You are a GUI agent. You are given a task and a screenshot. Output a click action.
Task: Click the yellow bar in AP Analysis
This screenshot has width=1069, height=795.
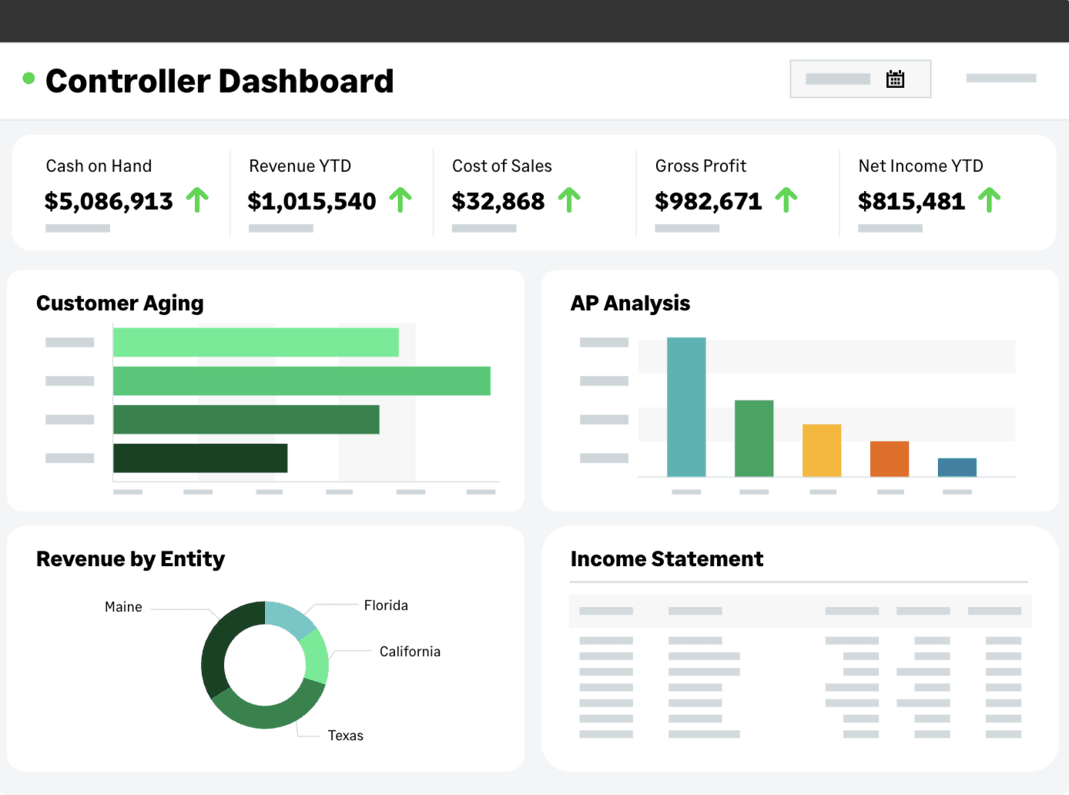(x=822, y=450)
